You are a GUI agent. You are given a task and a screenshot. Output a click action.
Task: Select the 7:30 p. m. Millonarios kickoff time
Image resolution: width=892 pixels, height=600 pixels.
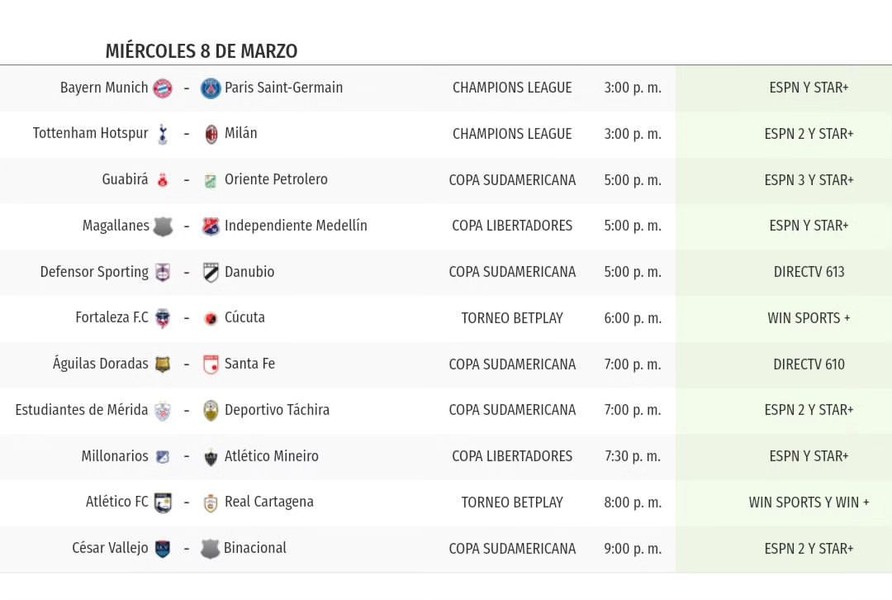633,456
